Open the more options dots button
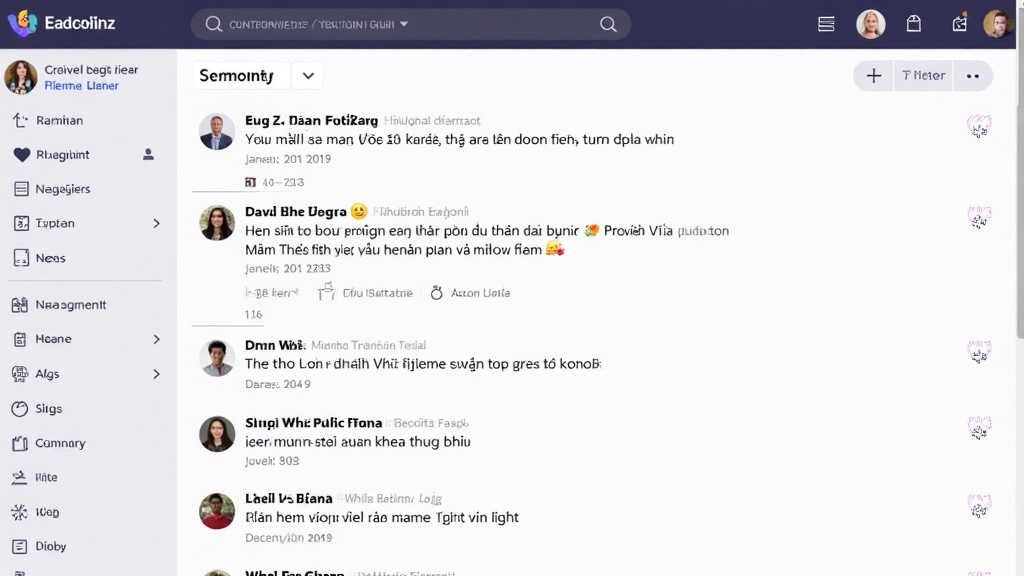The image size is (1024, 576). point(972,76)
